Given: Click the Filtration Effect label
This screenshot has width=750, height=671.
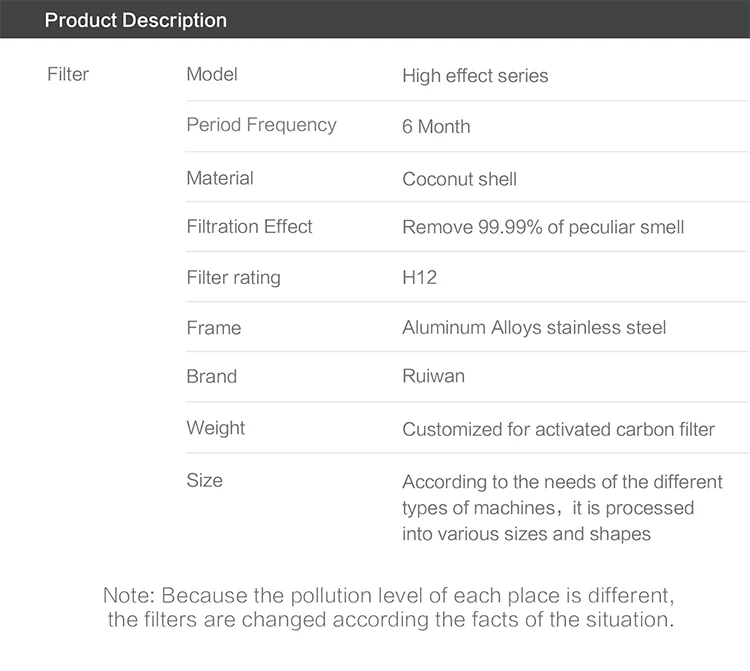Looking at the screenshot, I should point(249,226).
